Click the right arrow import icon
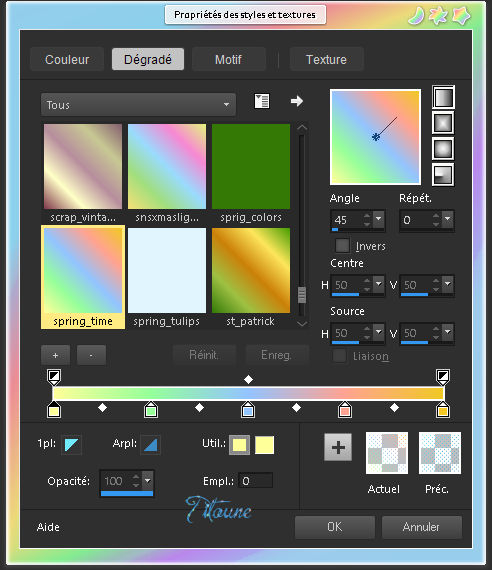This screenshot has width=492, height=570. [297, 101]
